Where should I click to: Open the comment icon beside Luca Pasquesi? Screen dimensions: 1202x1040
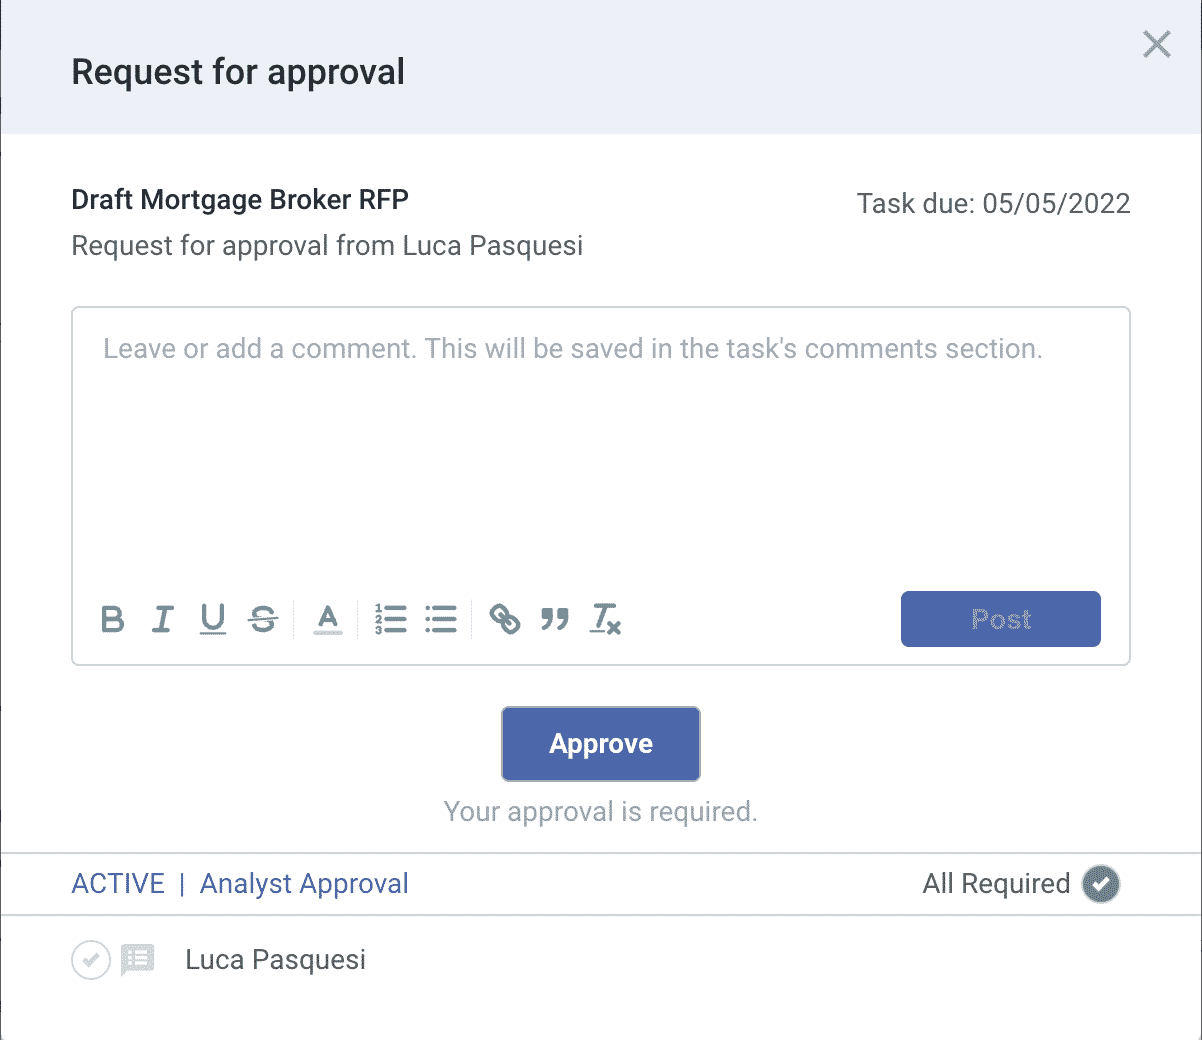138,959
